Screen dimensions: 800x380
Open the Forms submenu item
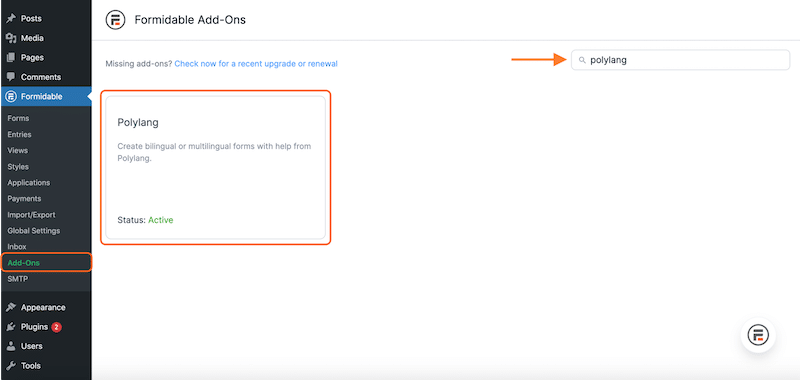[18, 118]
